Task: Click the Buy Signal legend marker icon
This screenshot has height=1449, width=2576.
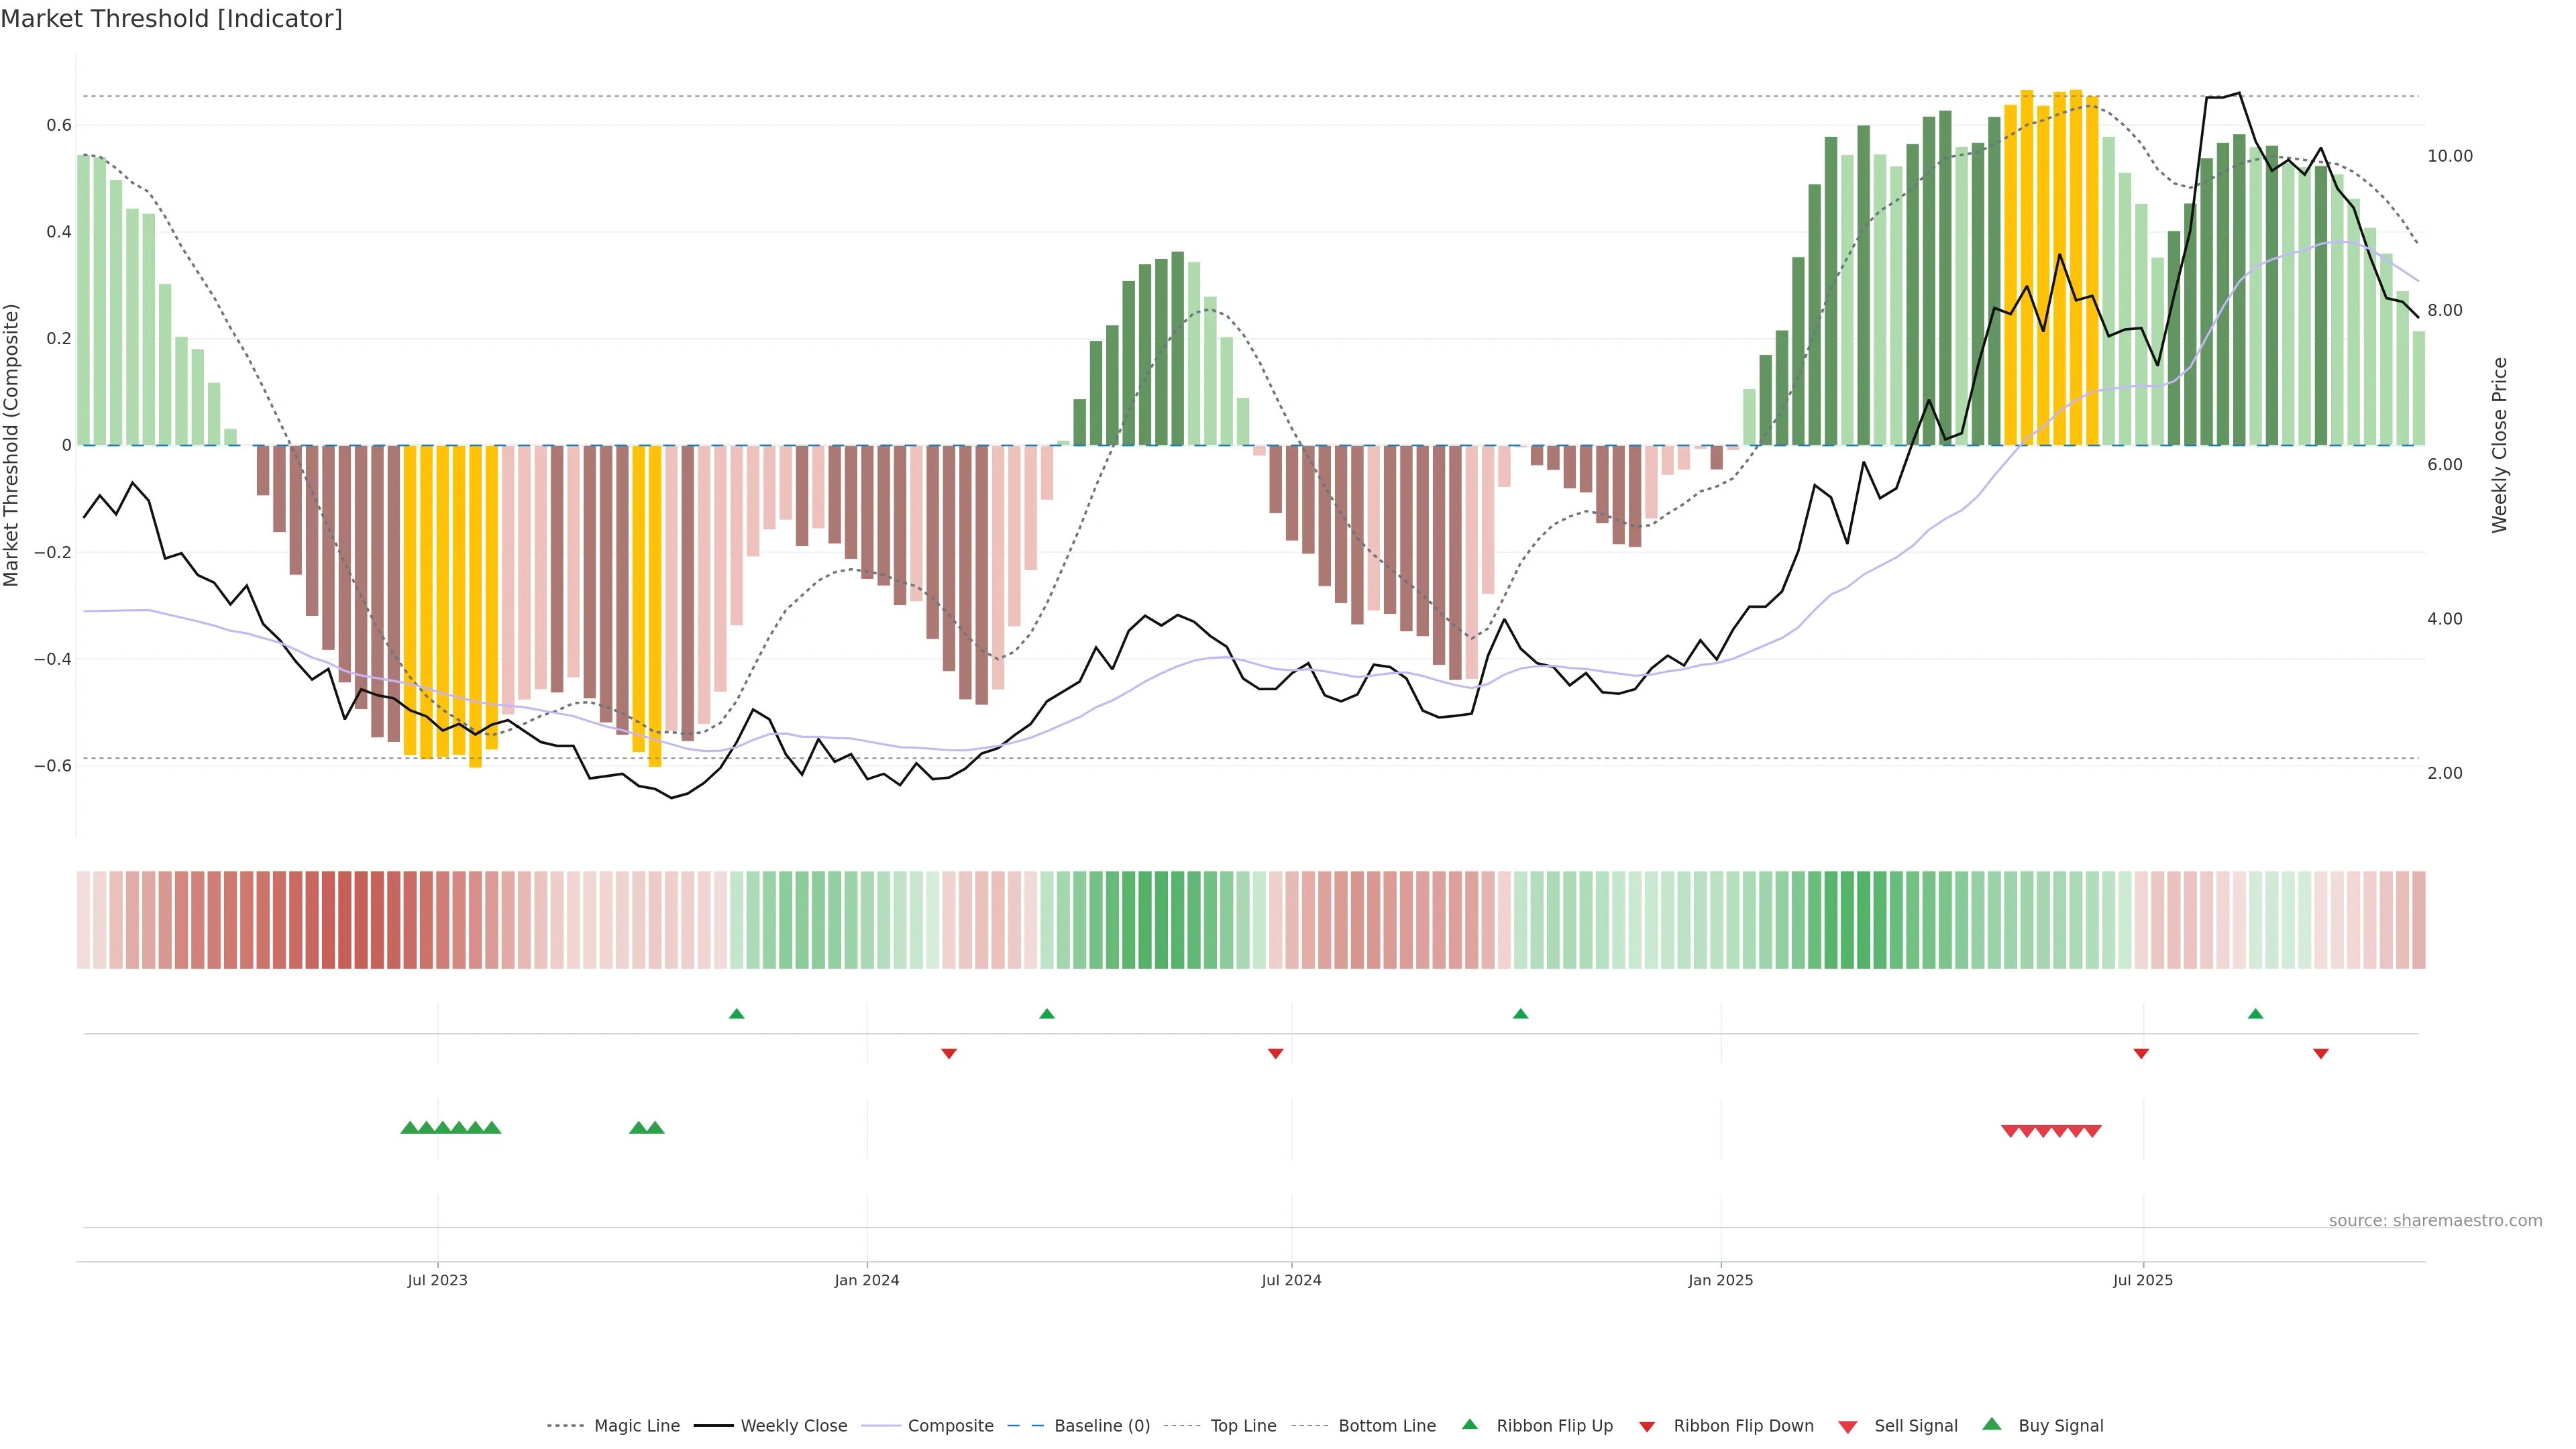Action: coord(1991,1424)
